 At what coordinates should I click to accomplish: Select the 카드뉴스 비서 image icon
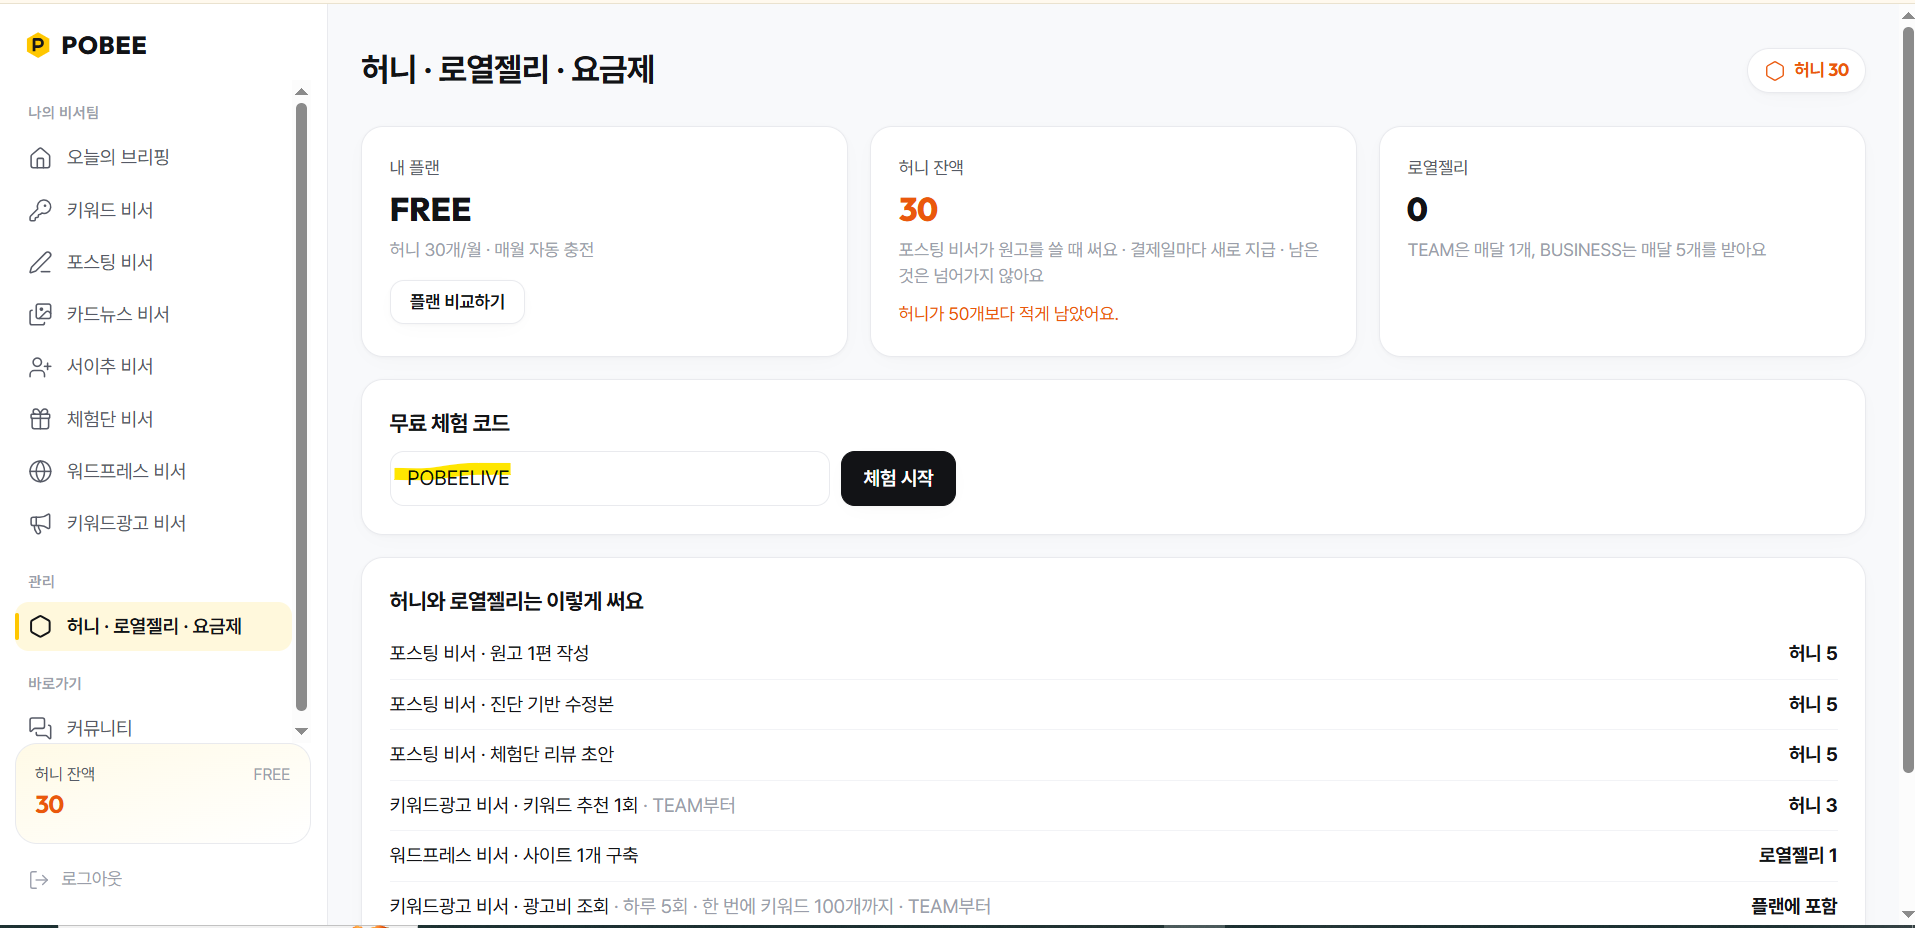(40, 314)
